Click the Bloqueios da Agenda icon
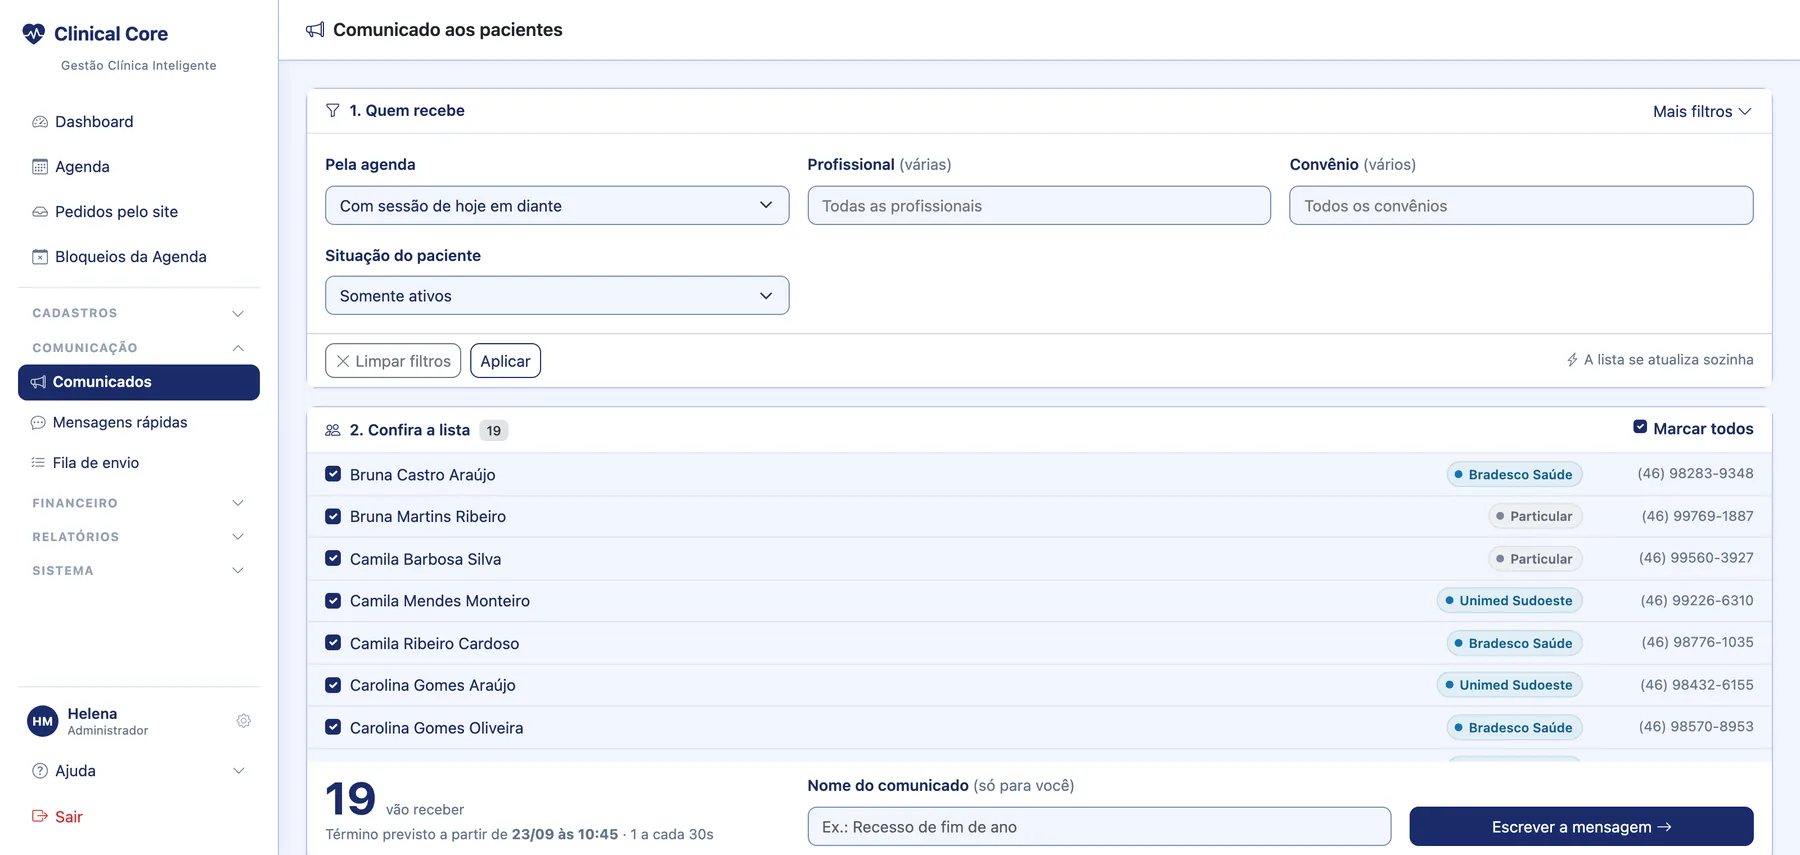The width and height of the screenshot is (1800, 855). [40, 257]
